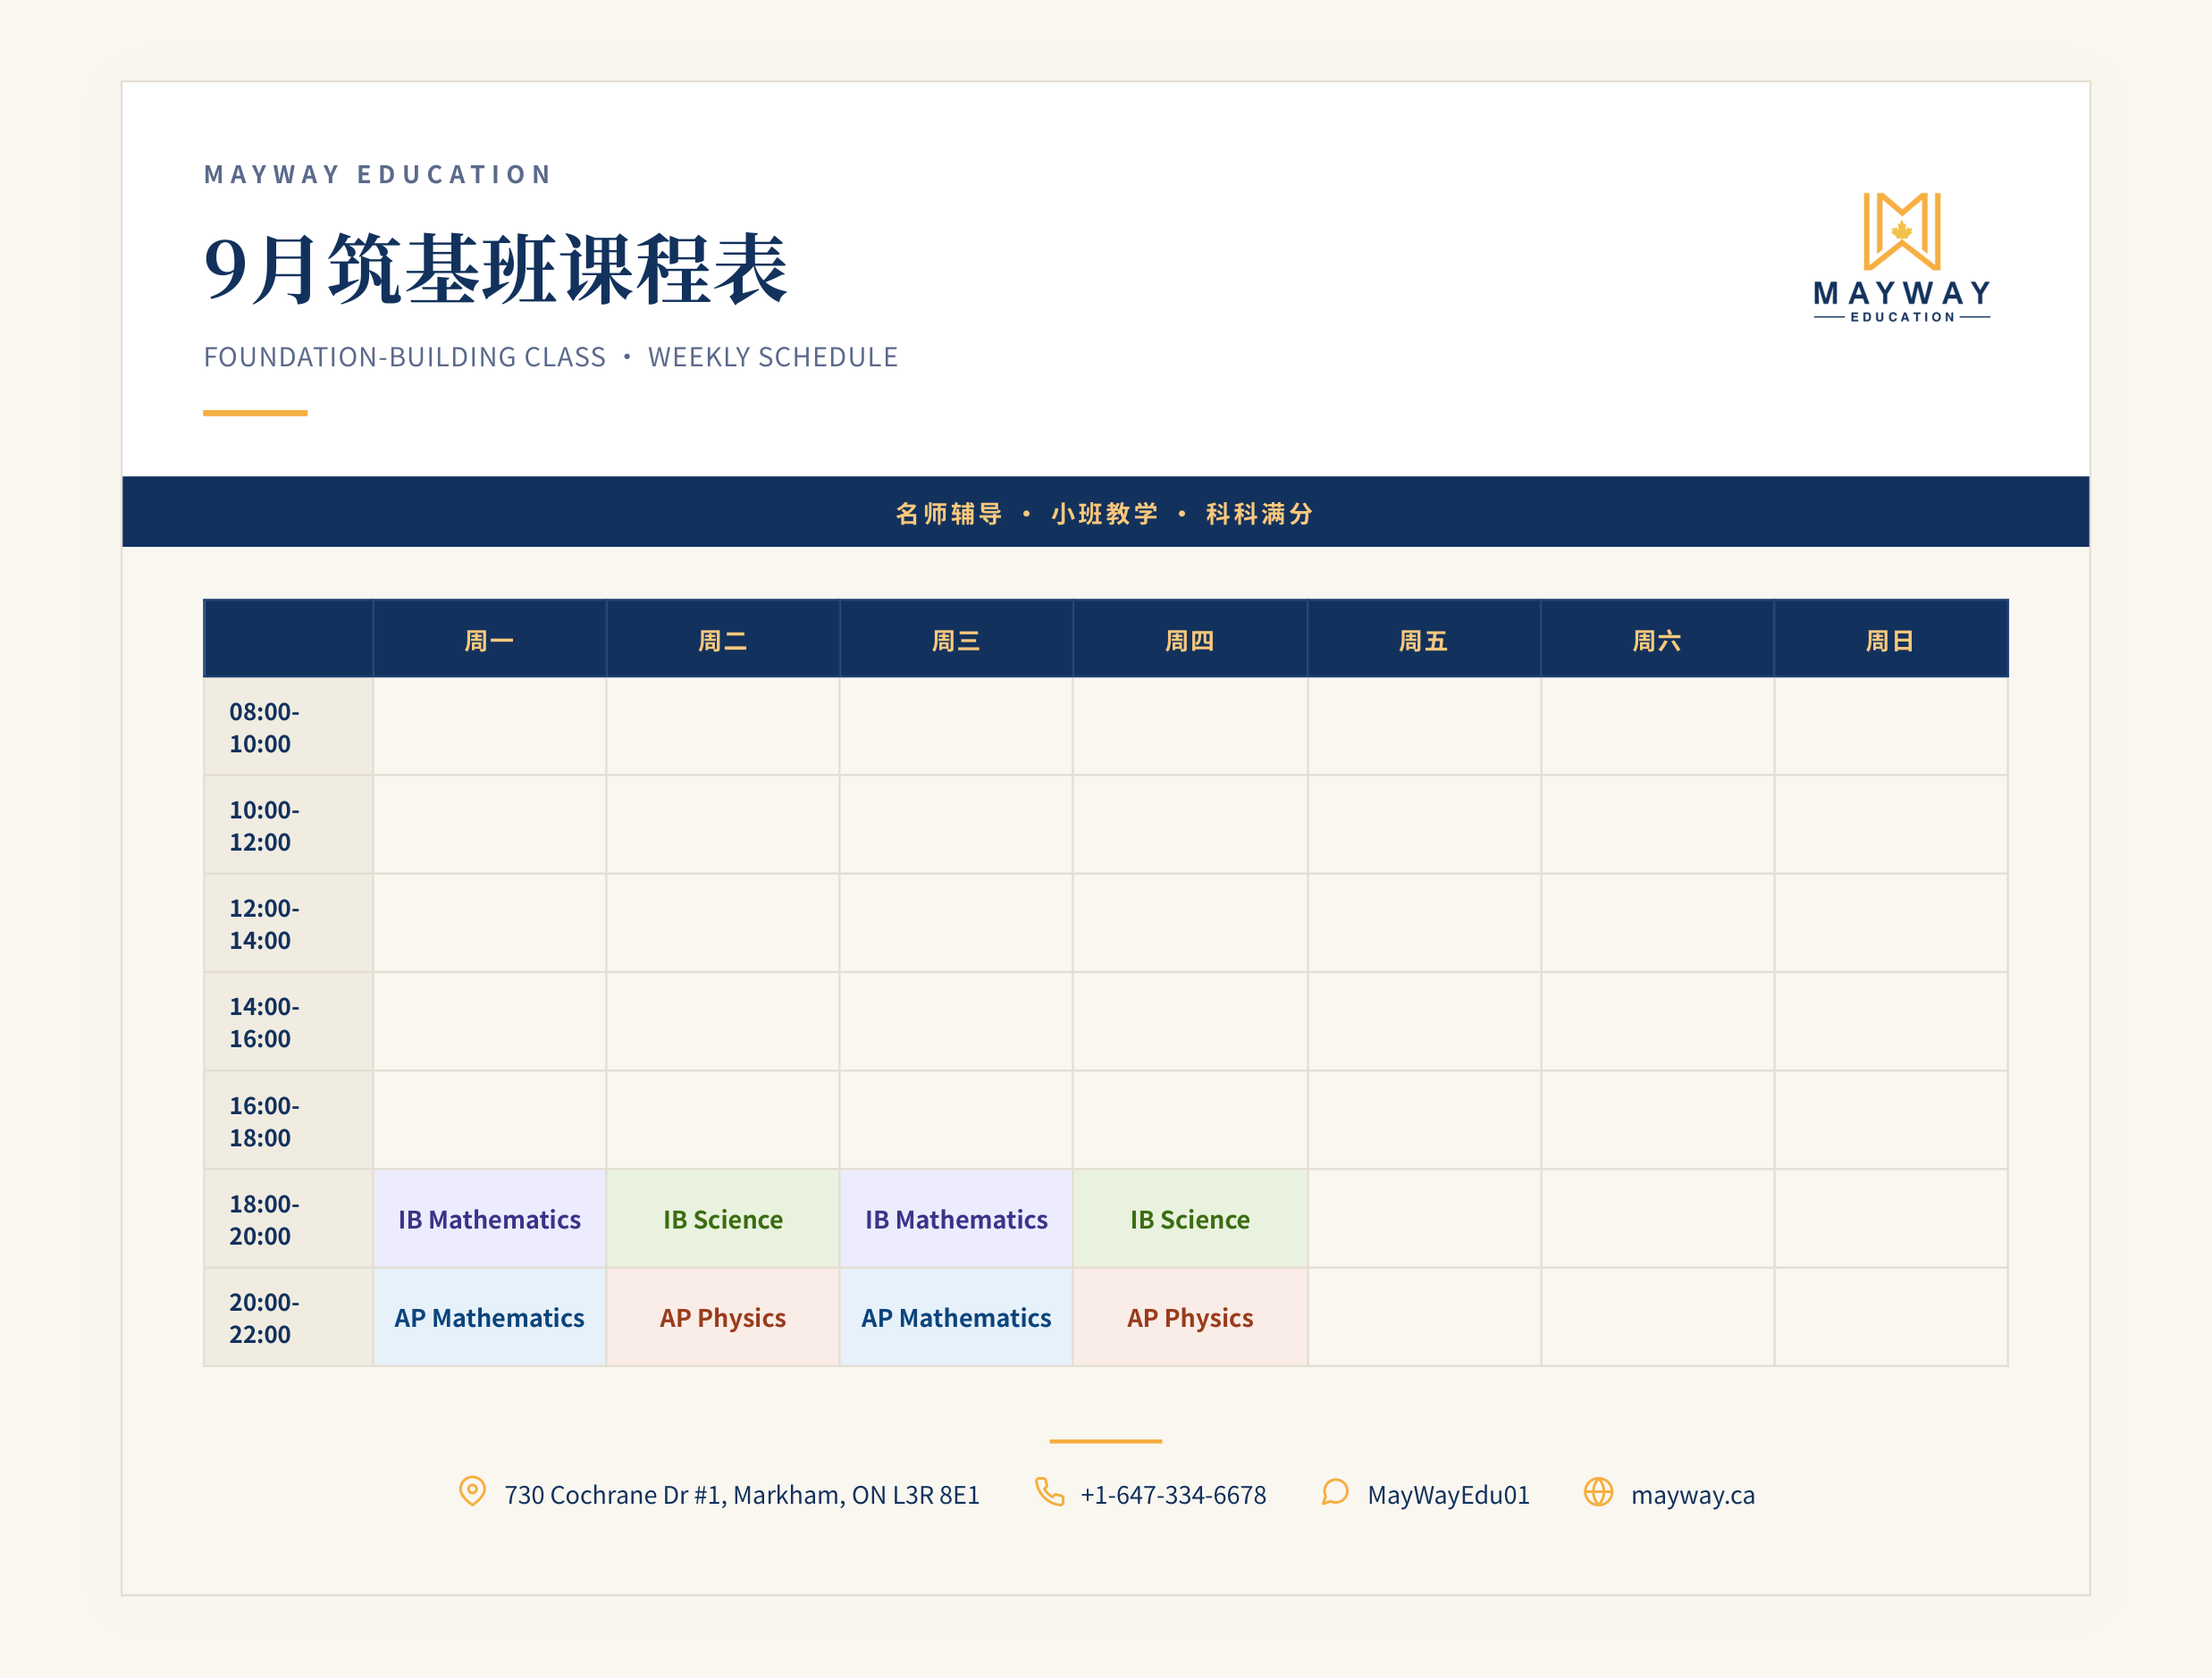
Task: Select the 周日 column header
Action: click(x=1891, y=640)
